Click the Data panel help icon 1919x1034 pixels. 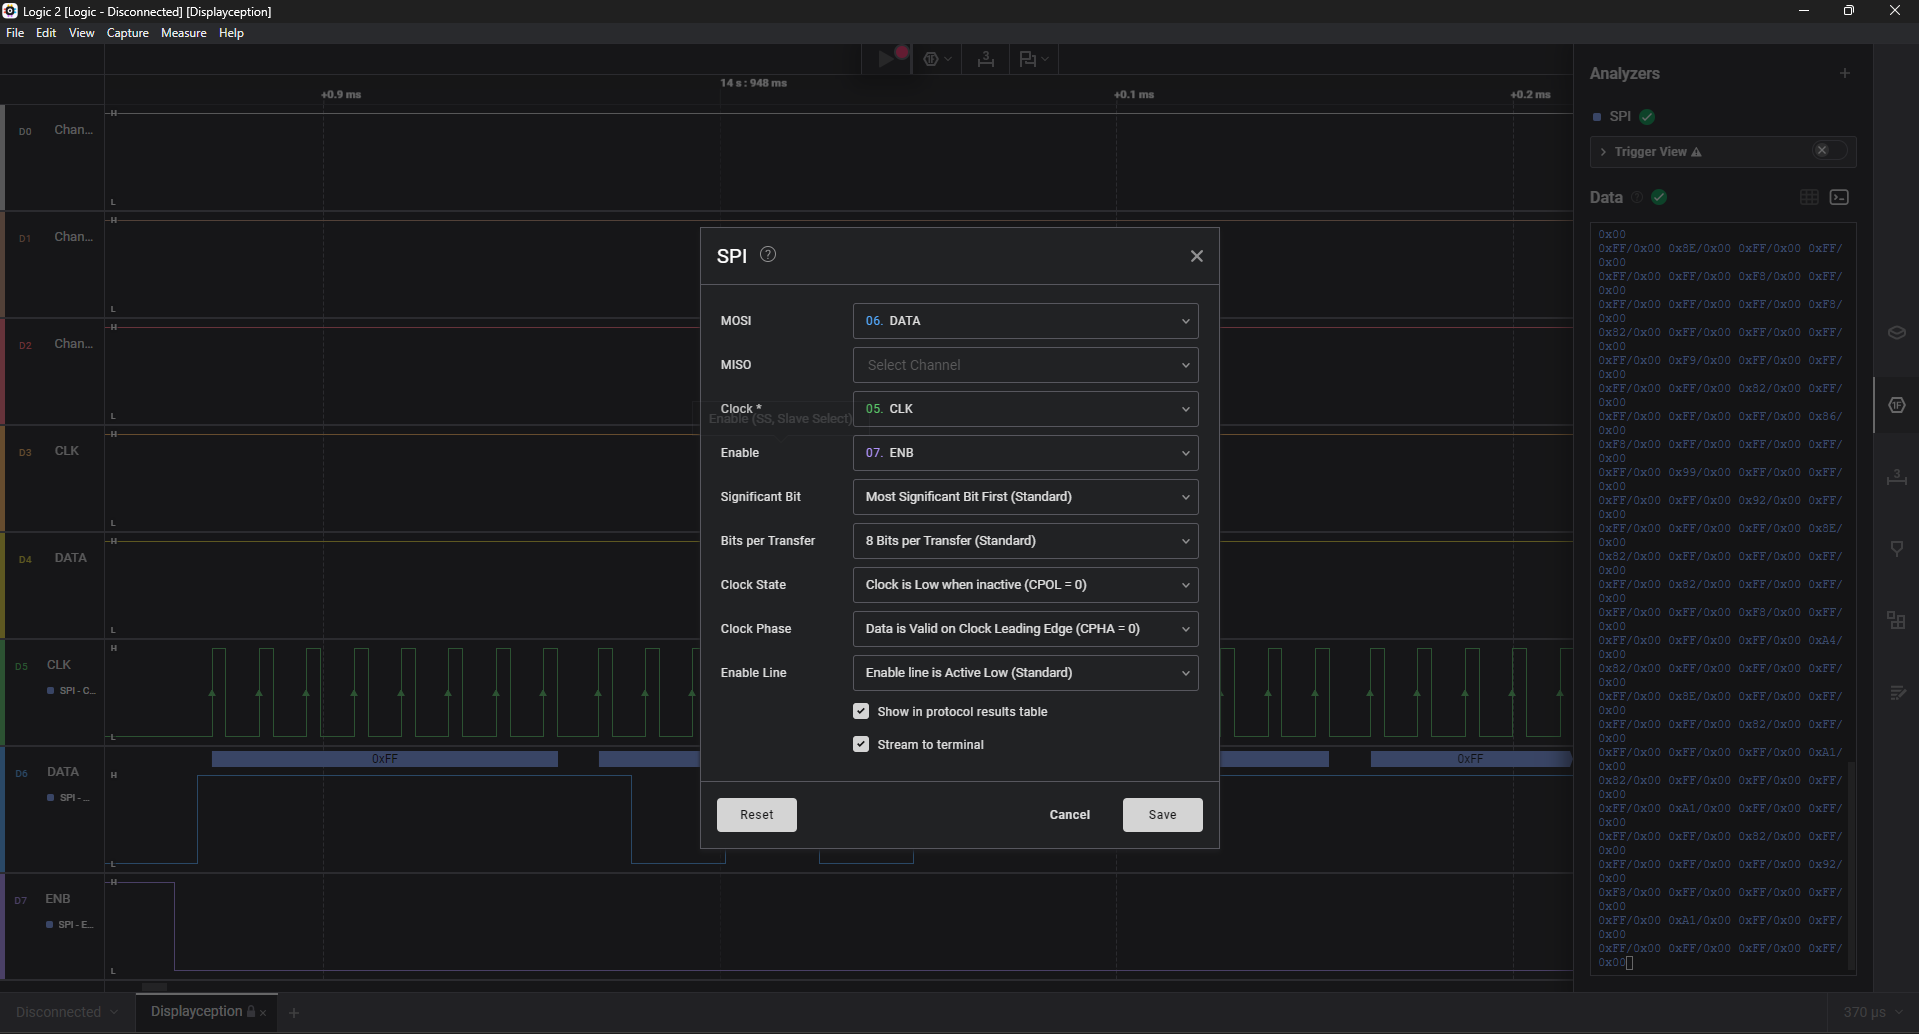[1637, 198]
